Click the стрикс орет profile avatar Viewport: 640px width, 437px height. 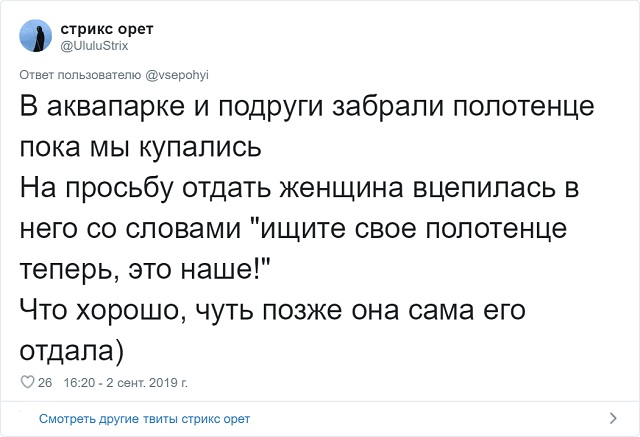point(35,38)
